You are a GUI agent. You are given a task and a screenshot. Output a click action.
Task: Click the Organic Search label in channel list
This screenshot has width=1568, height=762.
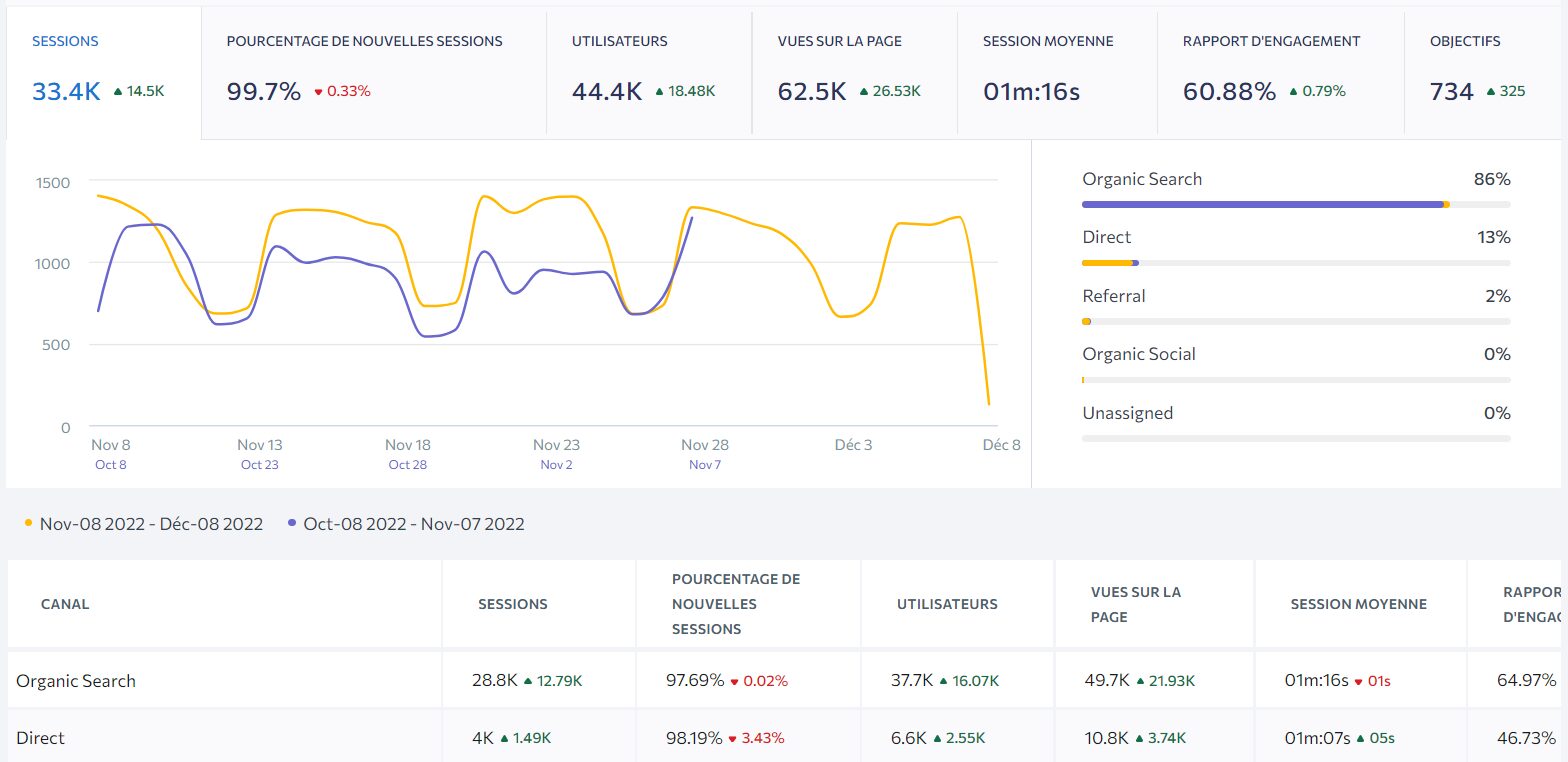coord(1142,179)
